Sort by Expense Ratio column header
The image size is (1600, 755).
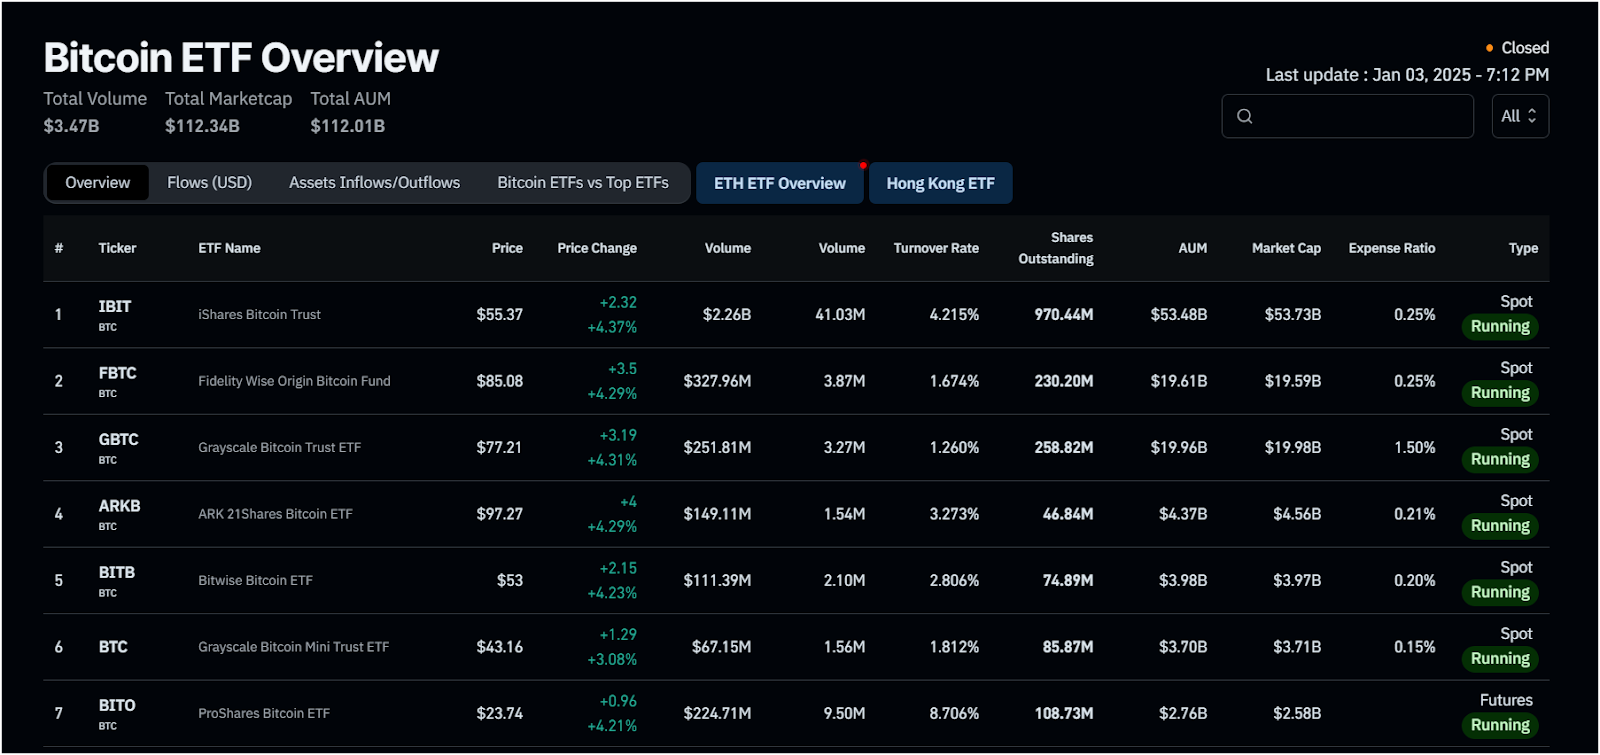[1391, 248]
